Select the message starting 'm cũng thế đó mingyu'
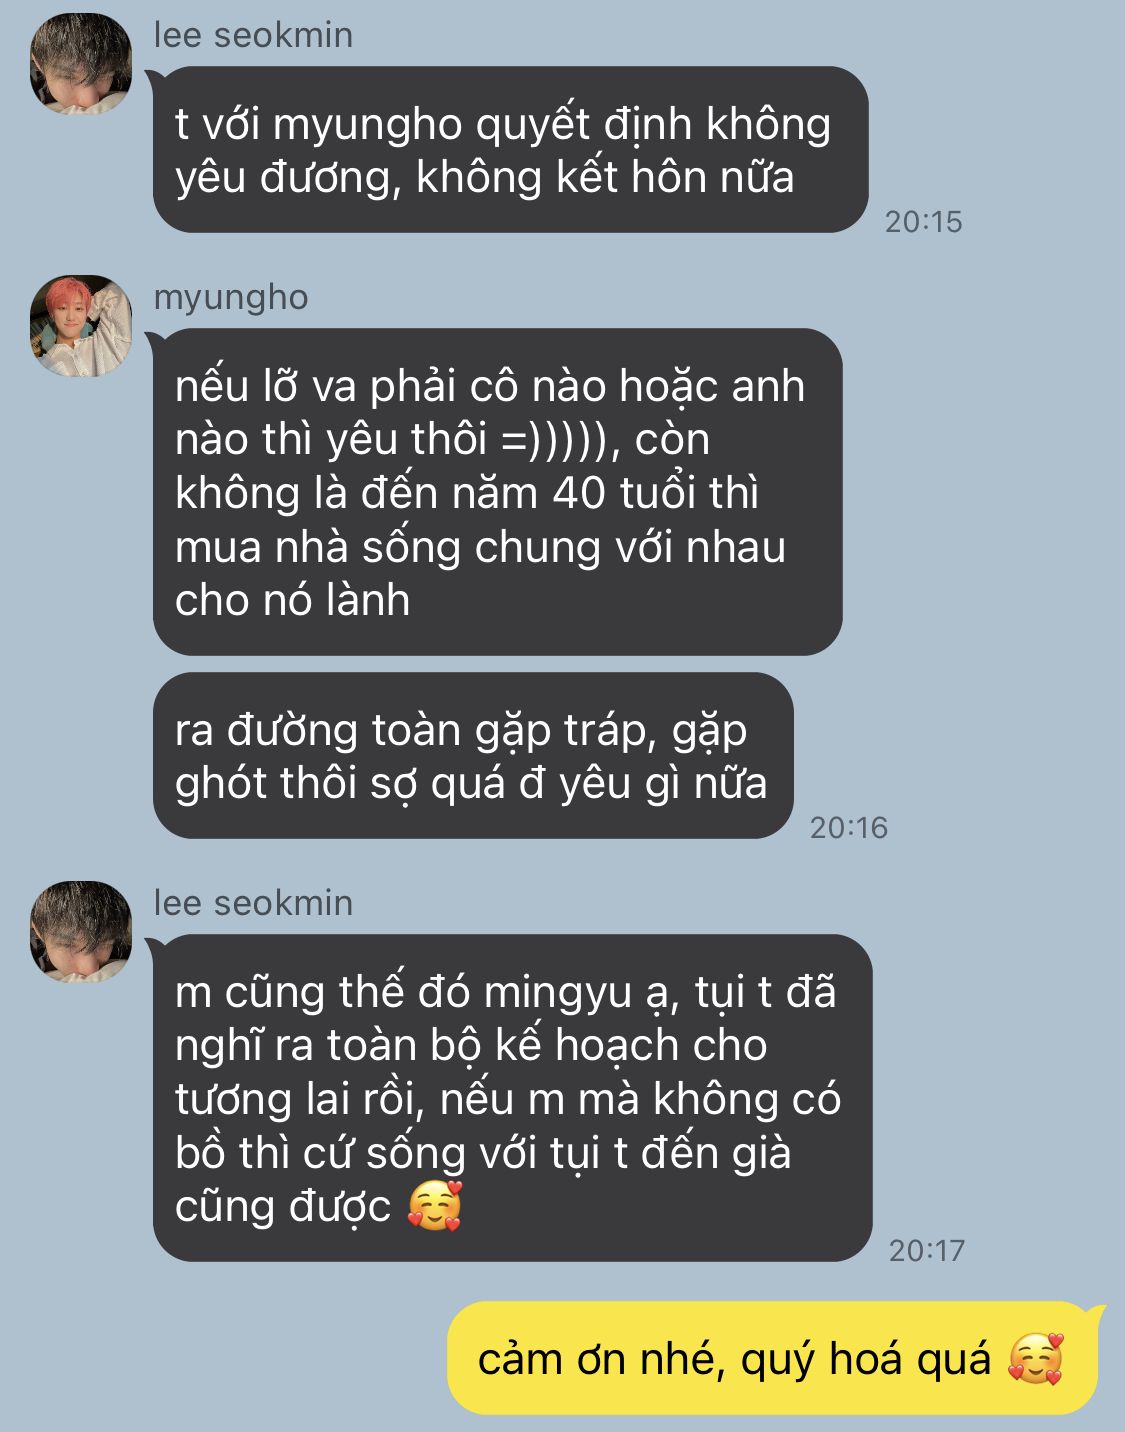Viewport: 1125px width, 1432px height. [512, 1098]
